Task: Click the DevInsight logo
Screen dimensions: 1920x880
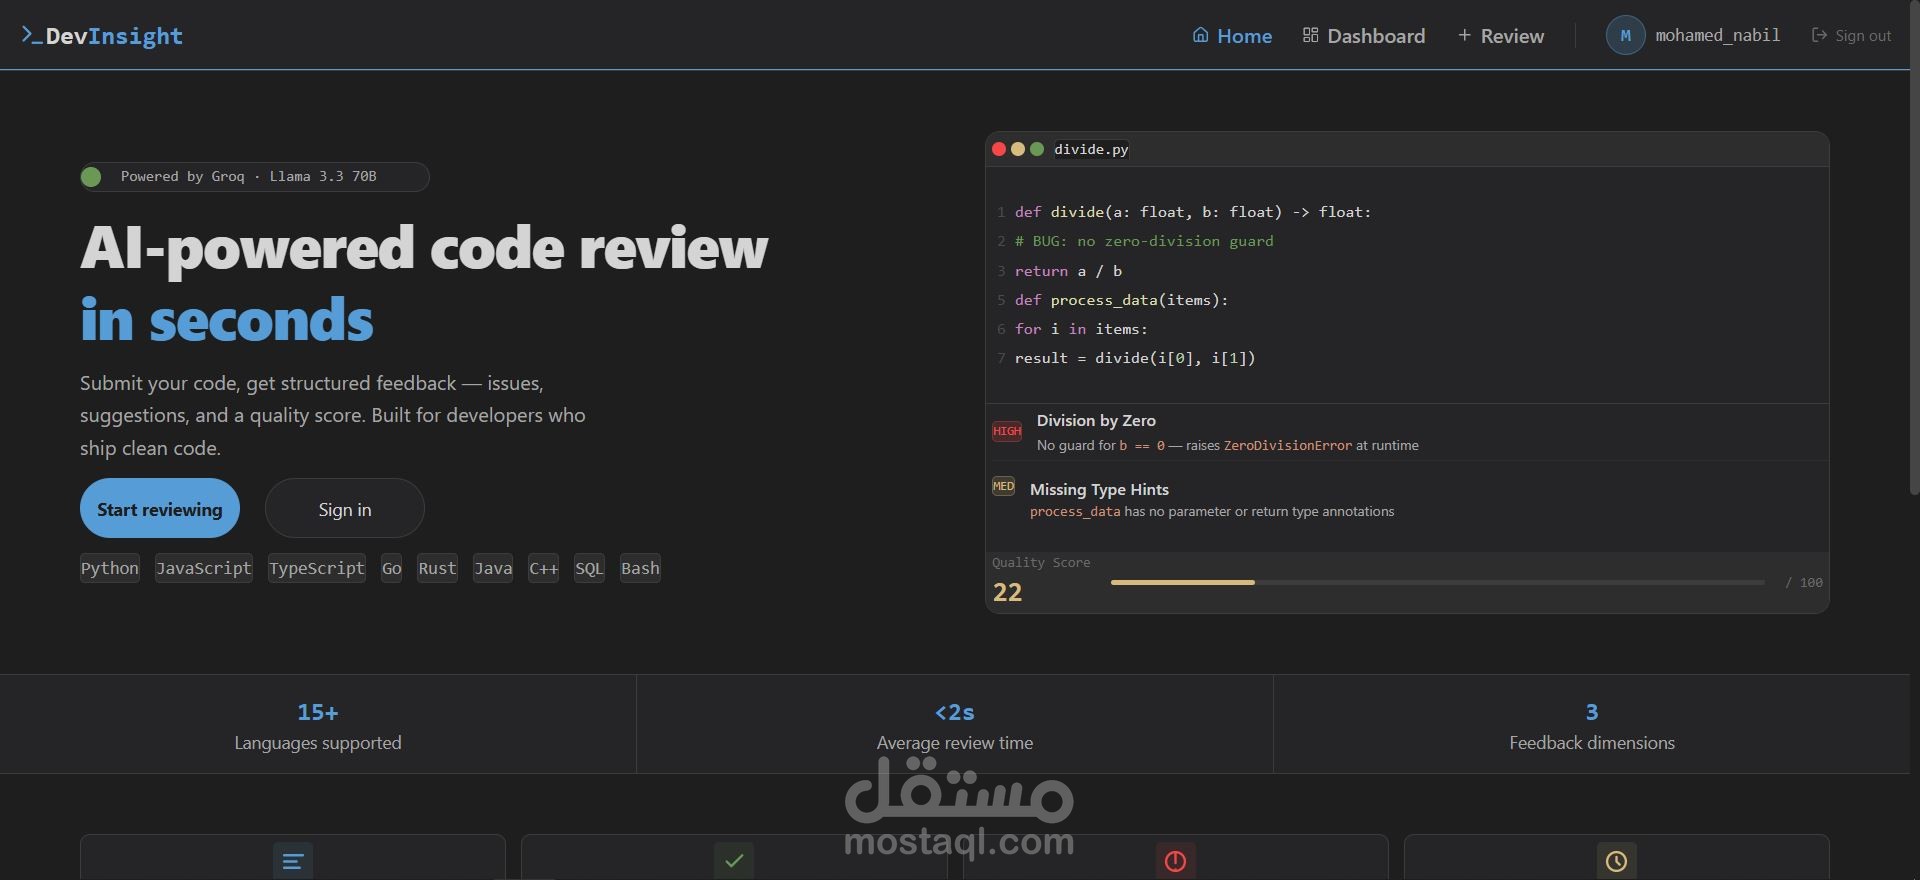Action: pyautogui.click(x=102, y=36)
